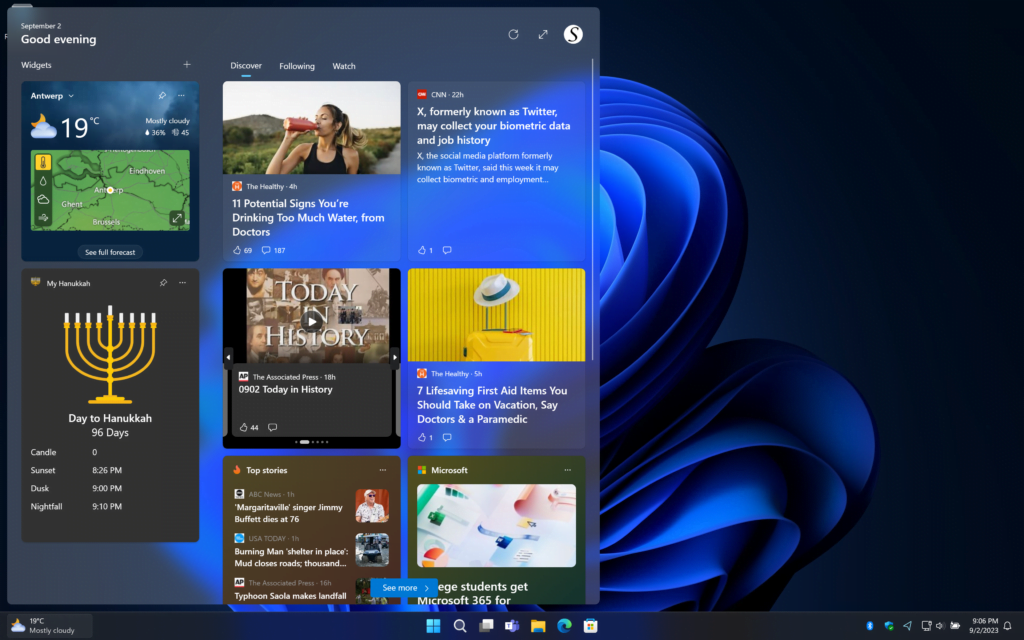The width and height of the screenshot is (1024, 640).
Task: Select temperature map layer icon
Action: coord(43,163)
